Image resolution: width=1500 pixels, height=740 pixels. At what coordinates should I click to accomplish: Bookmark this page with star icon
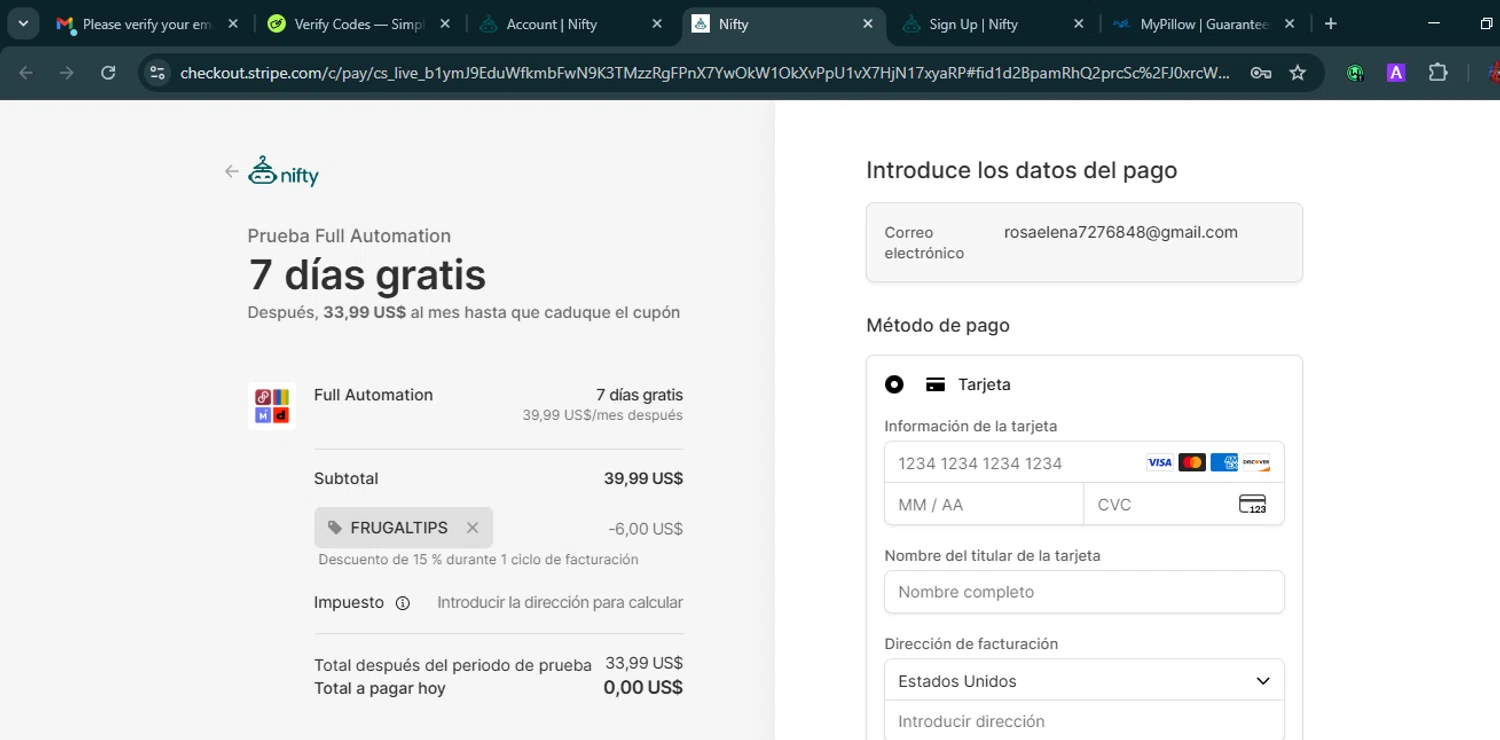point(1298,73)
